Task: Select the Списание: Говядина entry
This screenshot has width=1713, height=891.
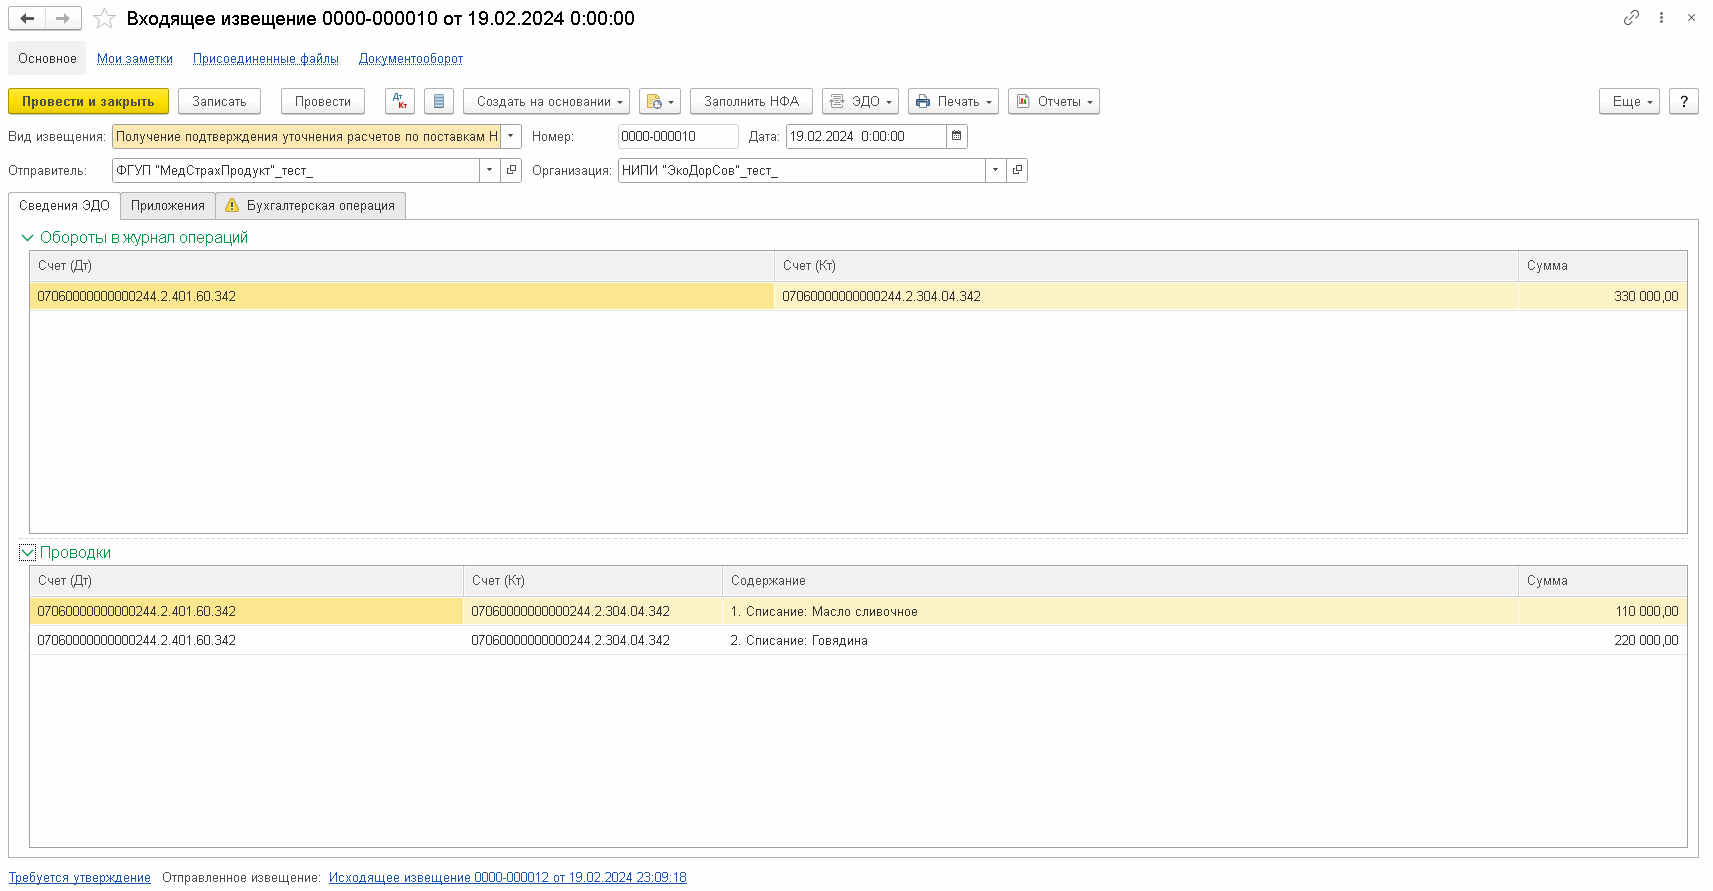Action: (1120, 640)
